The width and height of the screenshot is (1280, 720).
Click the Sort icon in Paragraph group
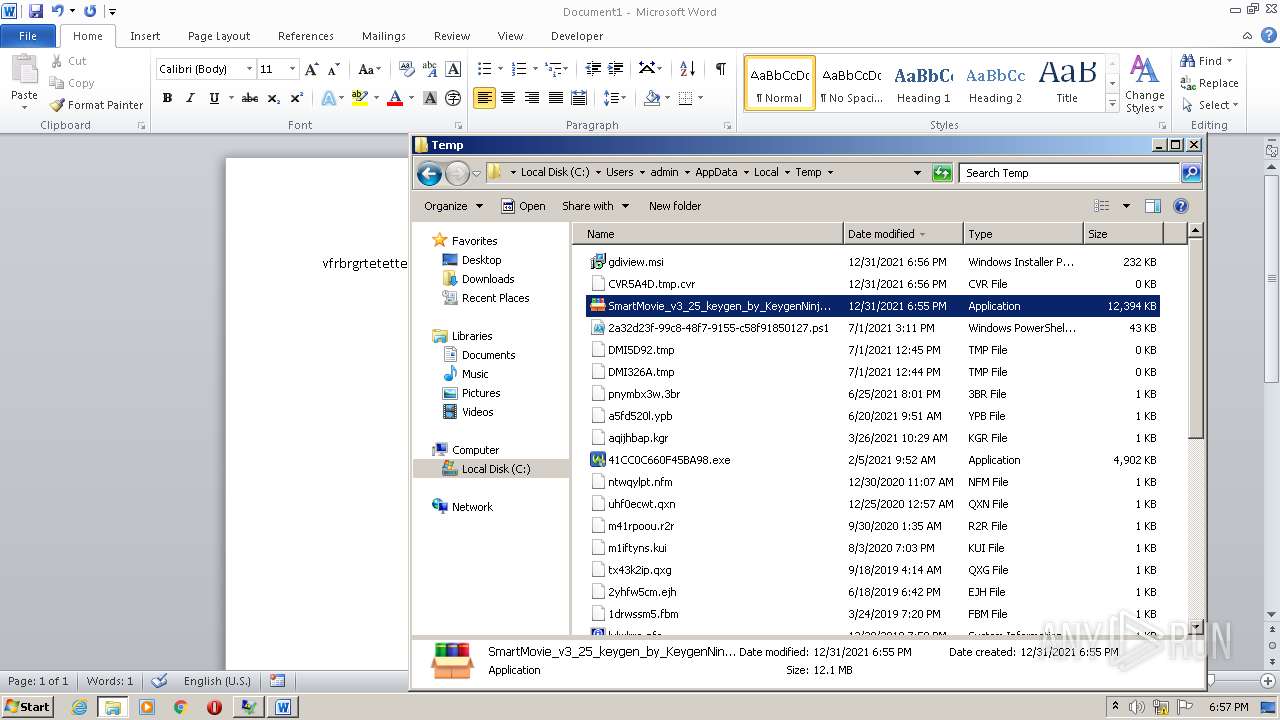point(687,69)
